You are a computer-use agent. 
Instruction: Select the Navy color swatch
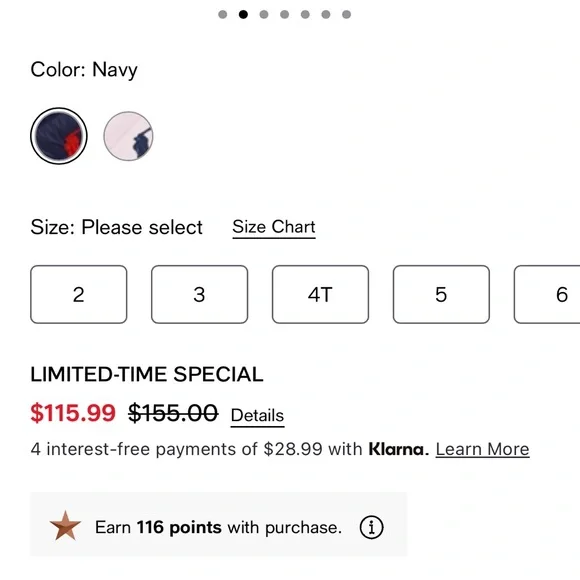pyautogui.click(x=59, y=136)
